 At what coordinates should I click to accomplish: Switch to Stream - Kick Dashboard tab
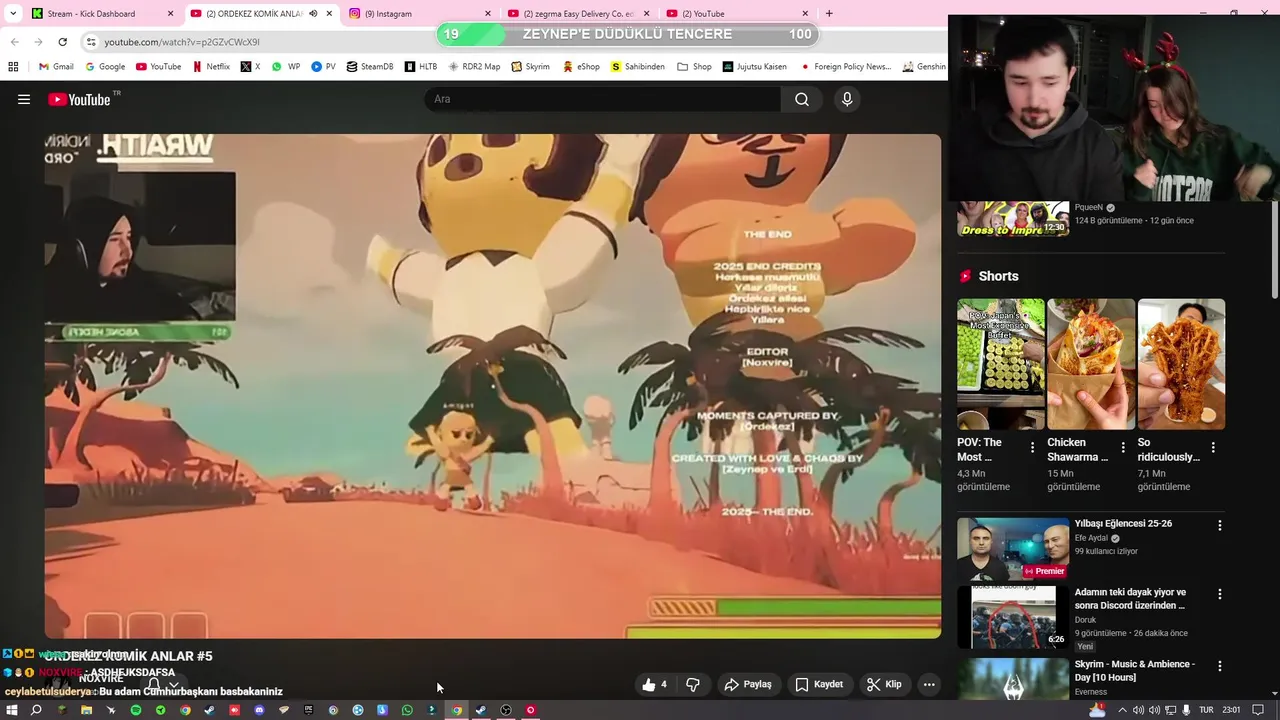point(103,13)
